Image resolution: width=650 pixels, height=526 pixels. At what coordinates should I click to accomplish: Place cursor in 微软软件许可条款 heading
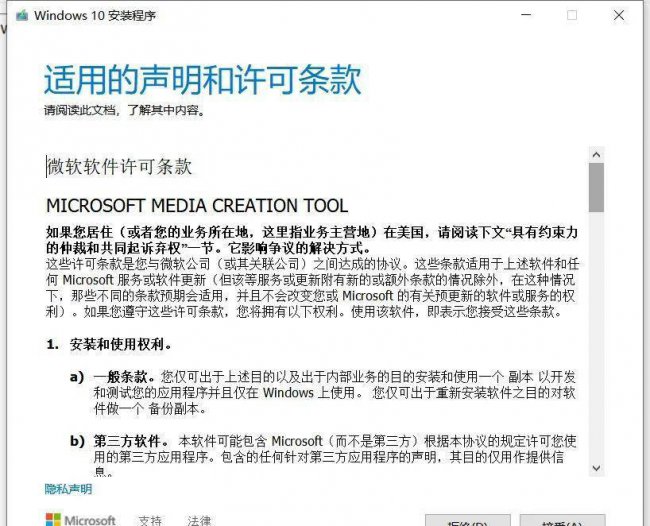[119, 167]
